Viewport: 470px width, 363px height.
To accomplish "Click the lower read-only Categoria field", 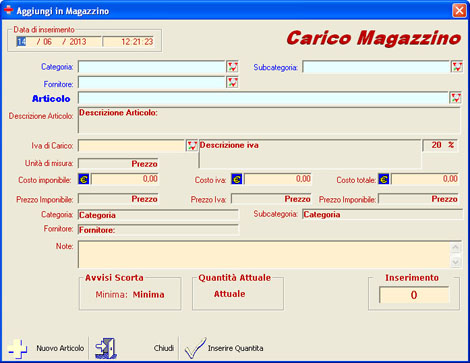I will [158, 215].
